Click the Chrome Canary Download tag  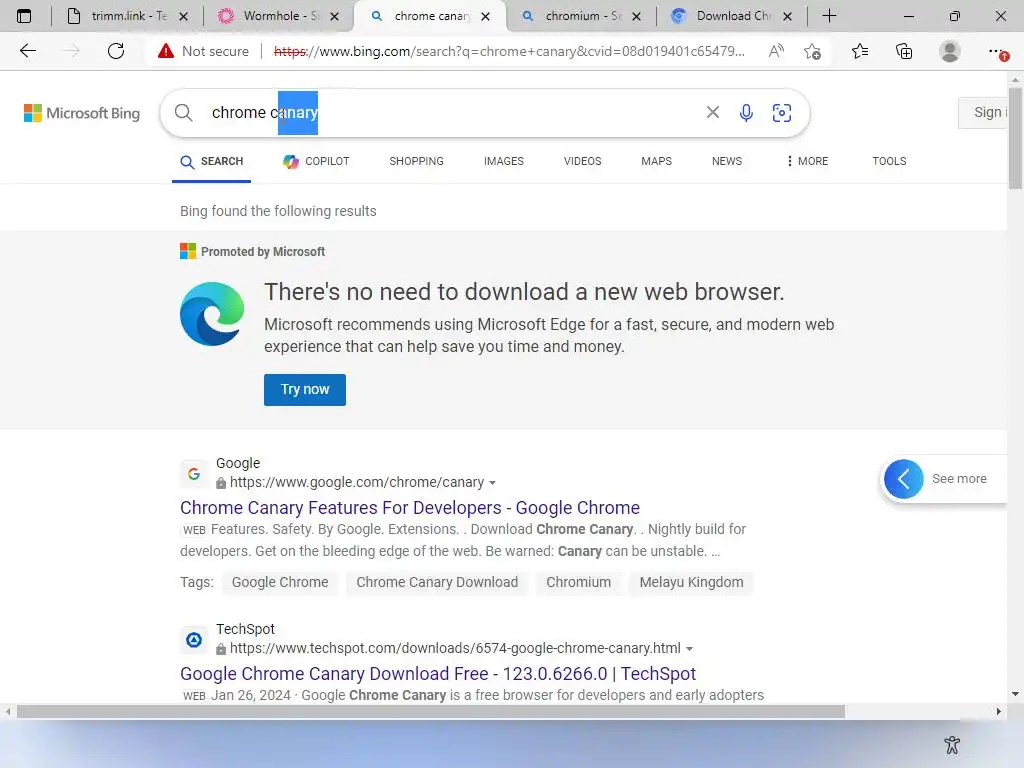[x=437, y=583]
